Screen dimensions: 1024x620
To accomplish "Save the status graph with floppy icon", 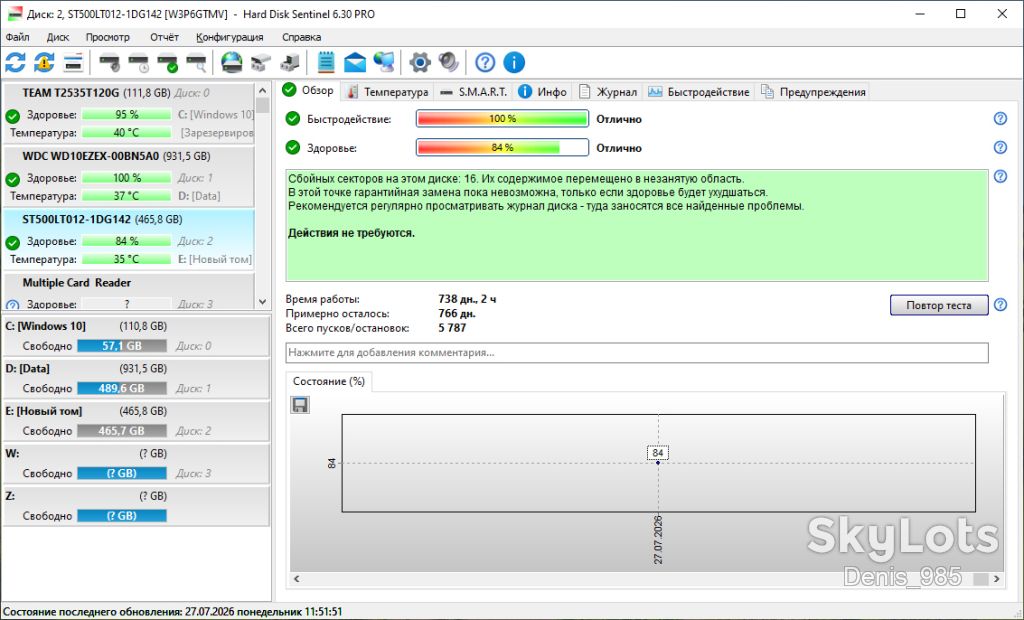I will [x=300, y=405].
